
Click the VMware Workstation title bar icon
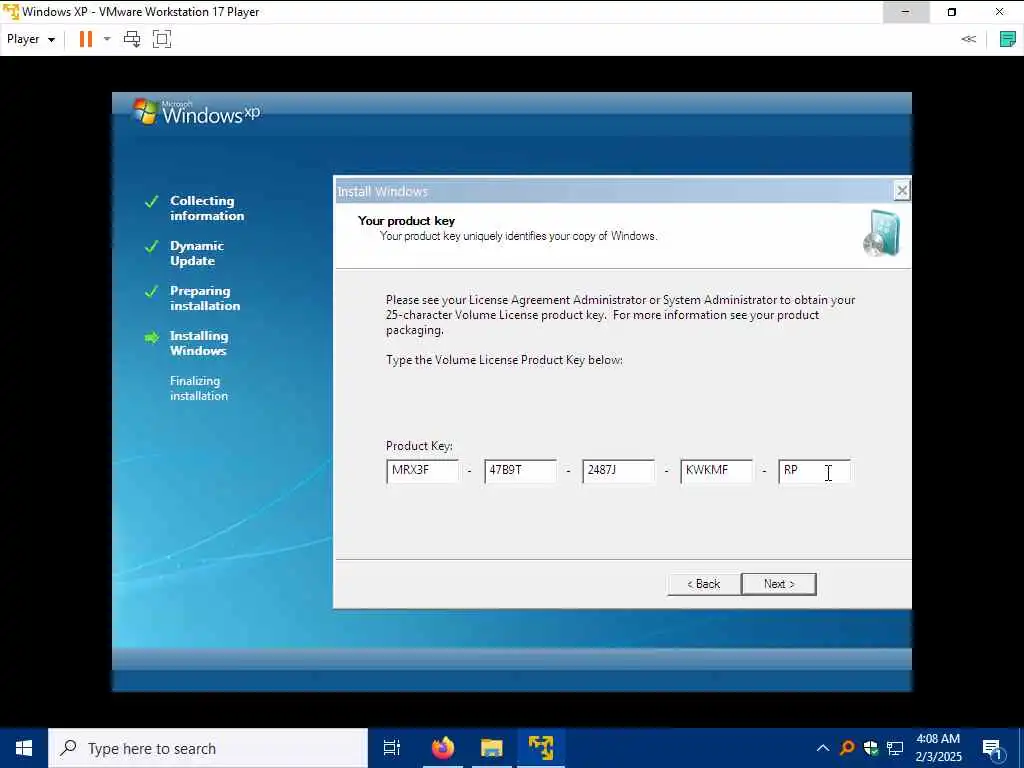pyautogui.click(x=11, y=12)
